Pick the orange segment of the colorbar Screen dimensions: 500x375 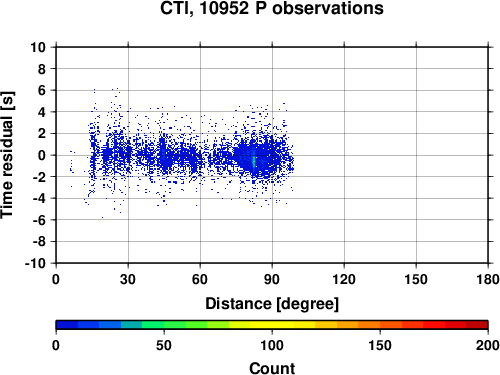(x=369, y=325)
